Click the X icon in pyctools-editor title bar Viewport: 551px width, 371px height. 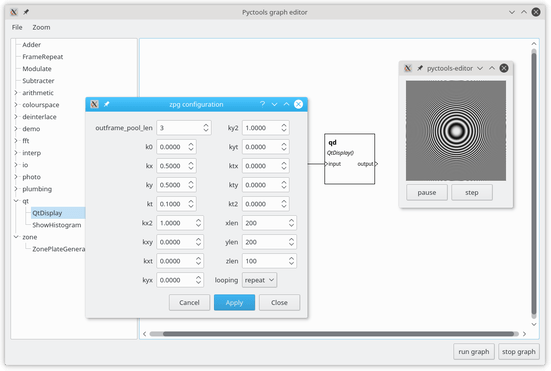[408, 68]
